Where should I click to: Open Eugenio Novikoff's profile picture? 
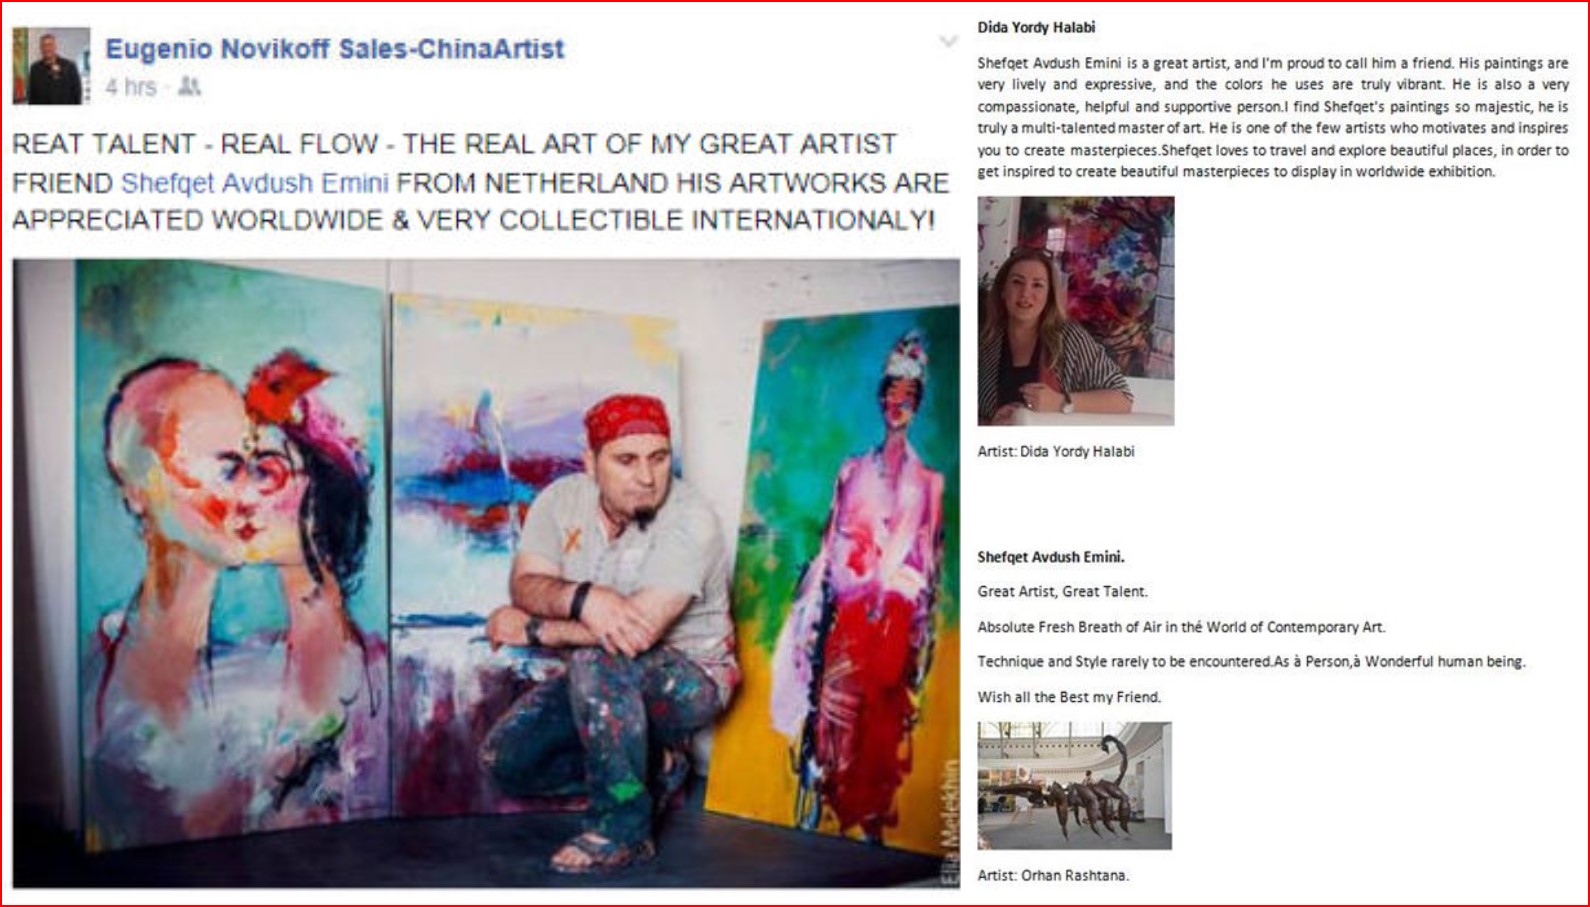(x=51, y=66)
